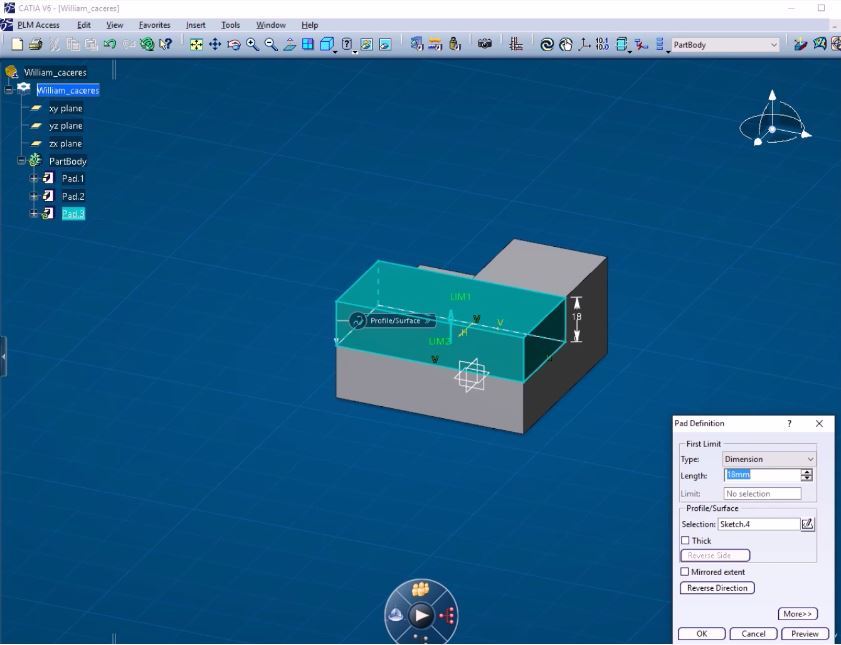This screenshot has height=645, width=841.
Task: Open the PartBody selector dropdown
Action: pos(774,45)
